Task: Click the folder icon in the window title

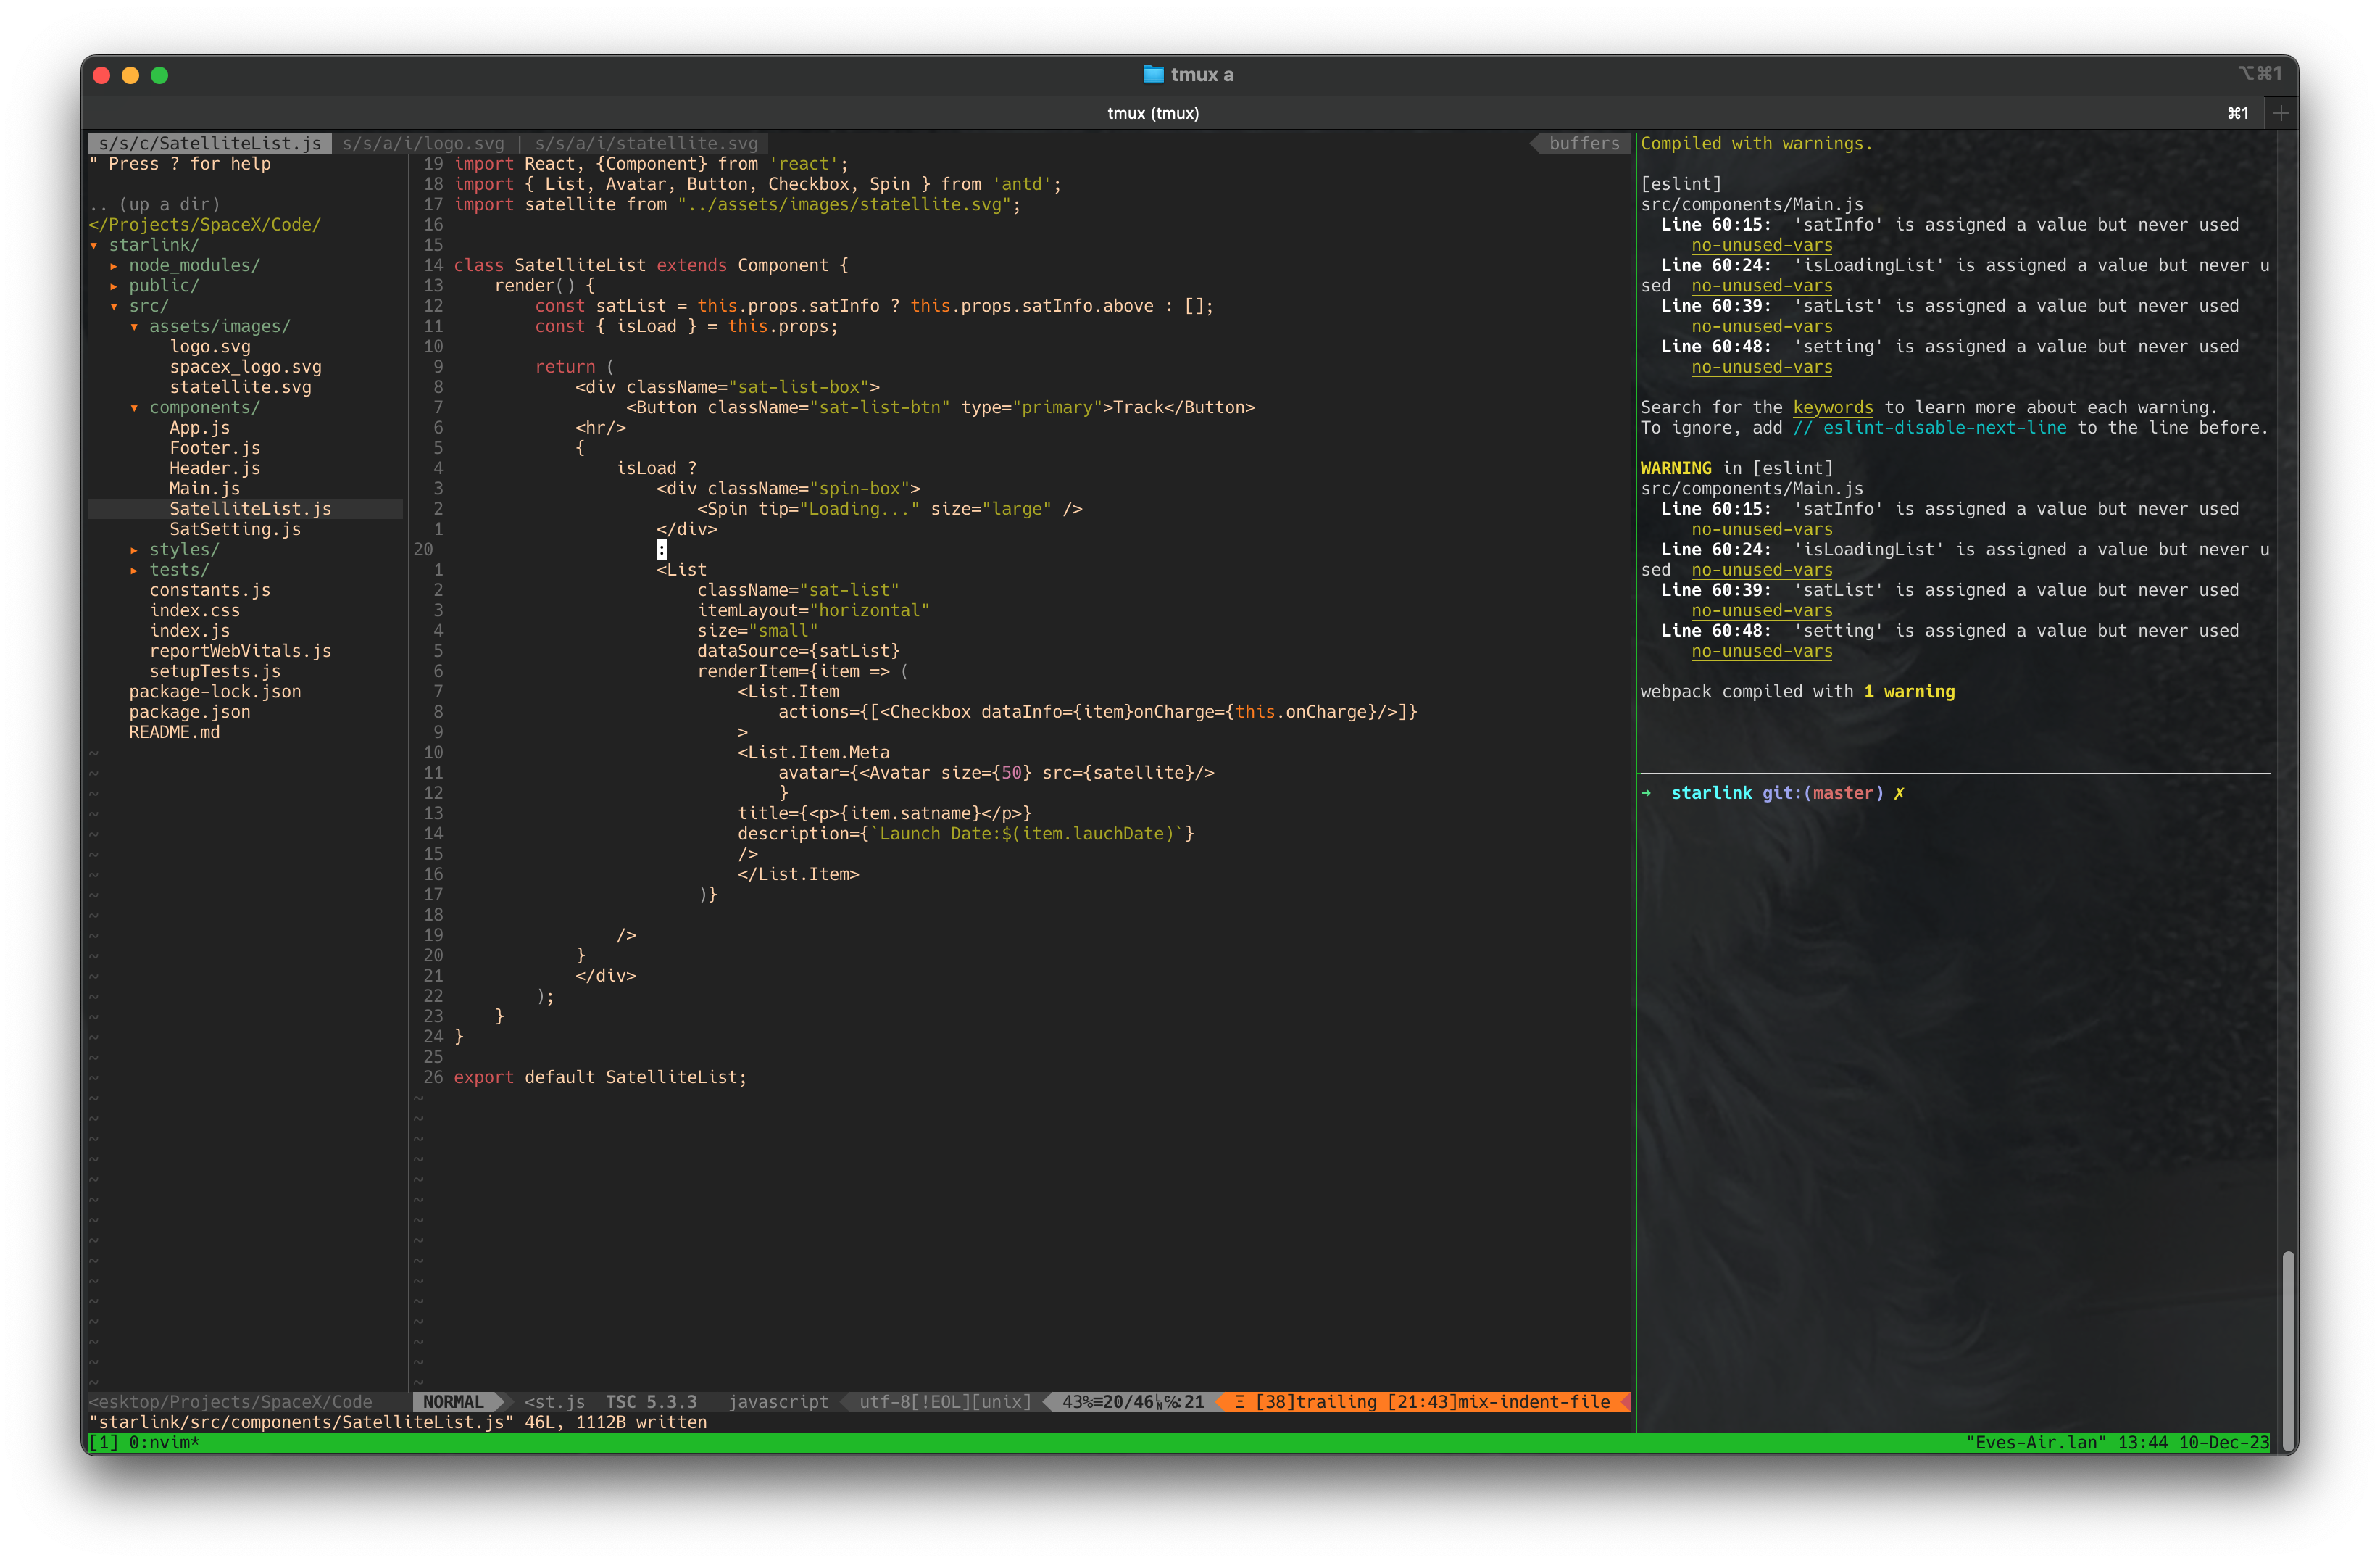Action: click(1152, 73)
